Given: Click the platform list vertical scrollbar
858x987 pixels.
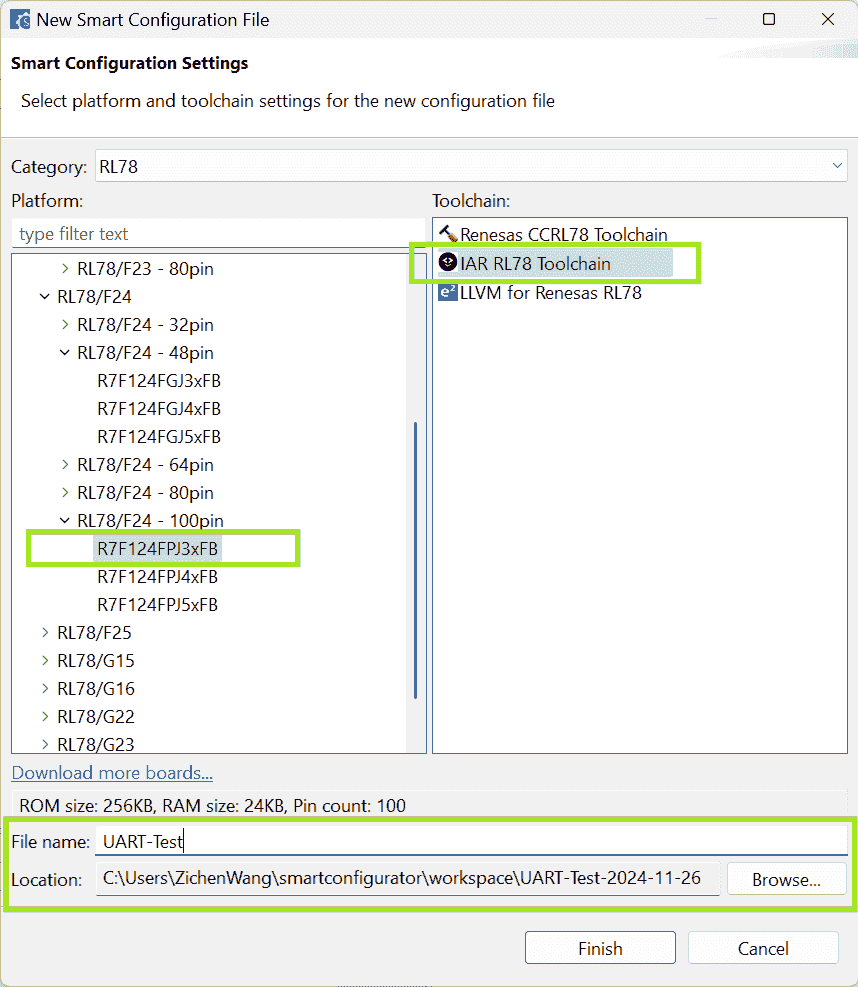Looking at the screenshot, I should pyautogui.click(x=415, y=560).
